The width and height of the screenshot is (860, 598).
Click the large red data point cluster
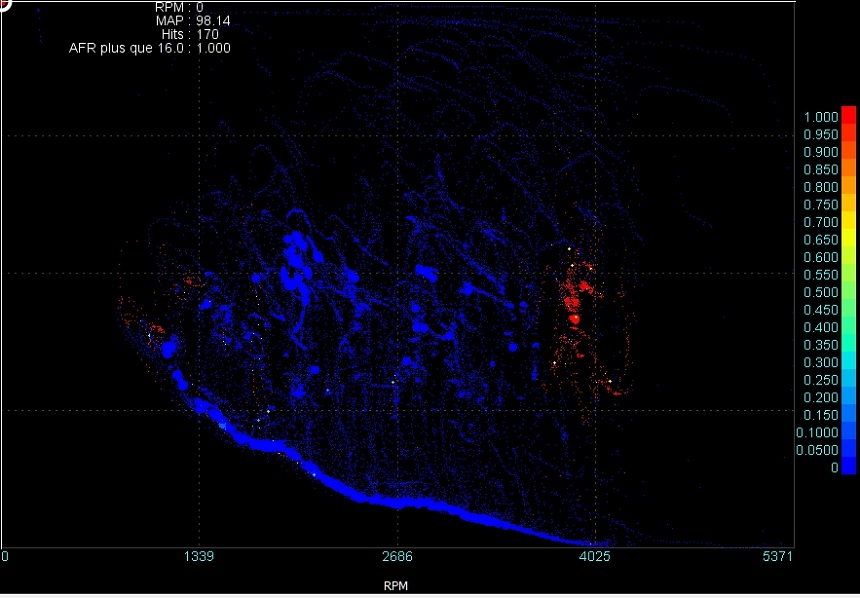click(575, 318)
